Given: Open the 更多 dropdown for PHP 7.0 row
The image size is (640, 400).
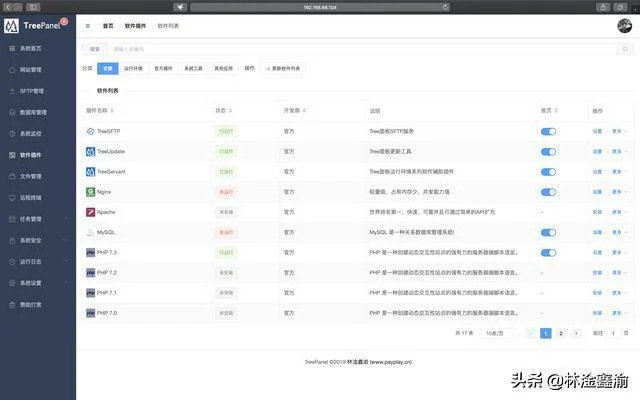Looking at the screenshot, I should coord(619,313).
